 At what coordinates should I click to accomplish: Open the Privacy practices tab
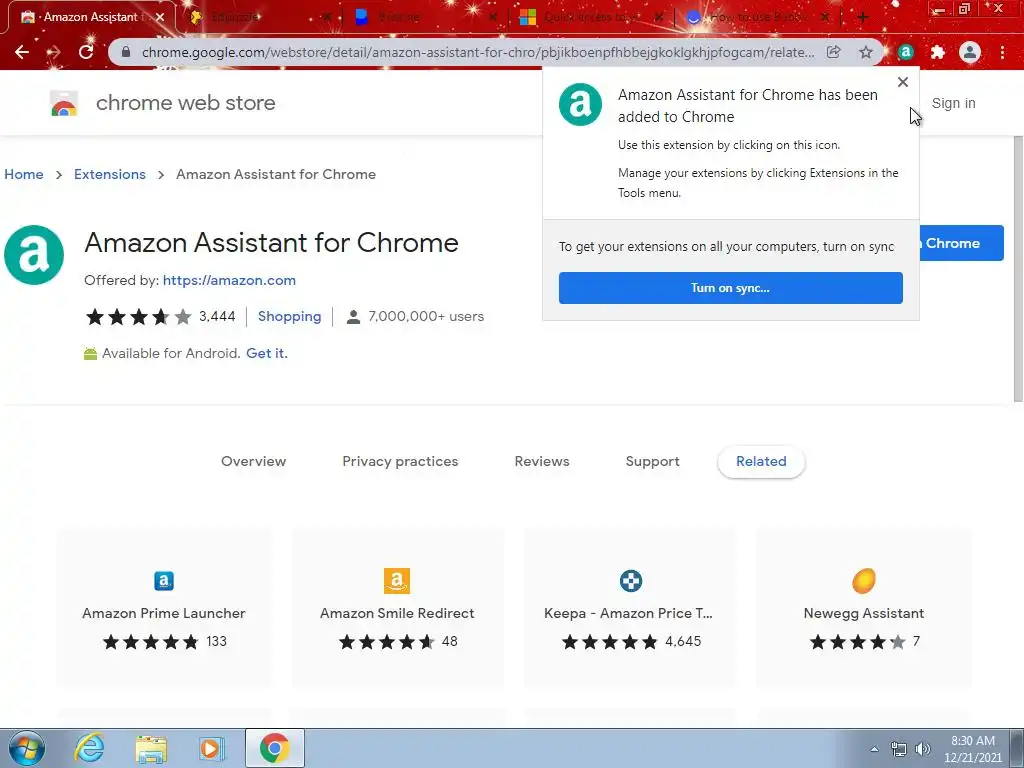coord(400,461)
